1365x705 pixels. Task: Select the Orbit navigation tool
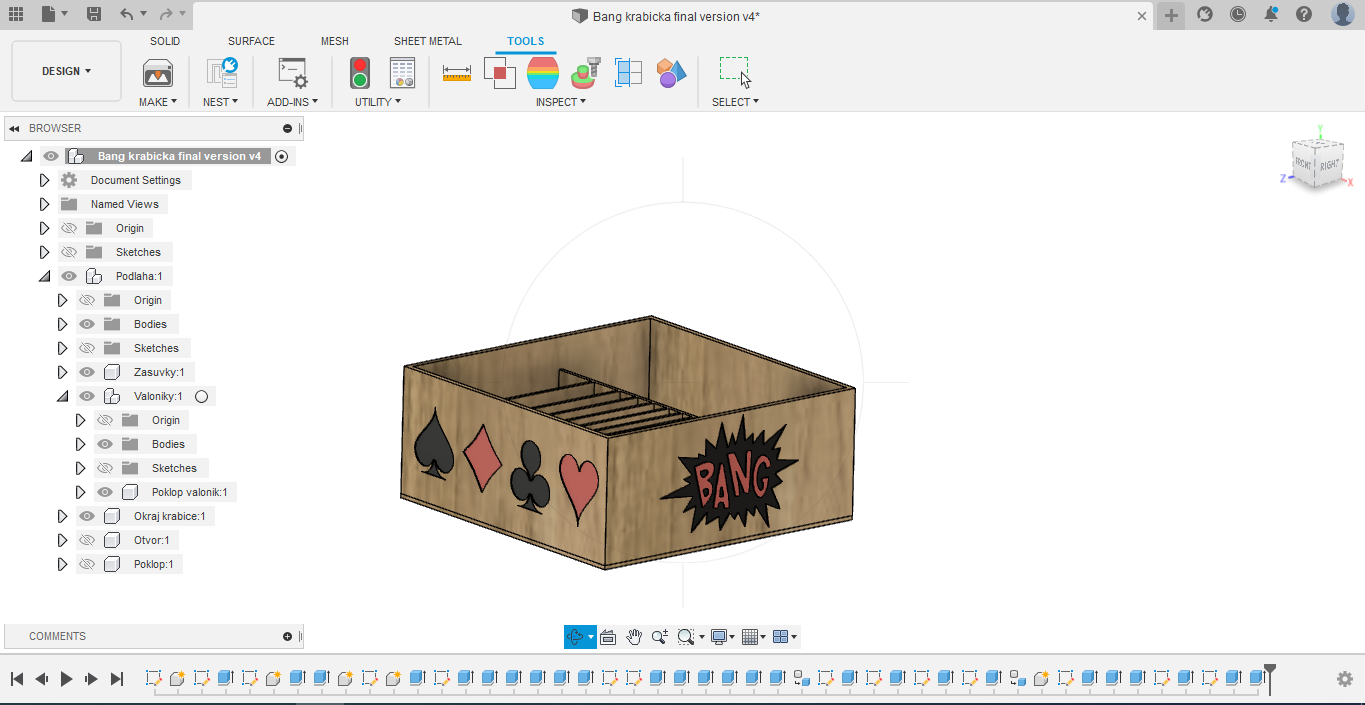575,637
